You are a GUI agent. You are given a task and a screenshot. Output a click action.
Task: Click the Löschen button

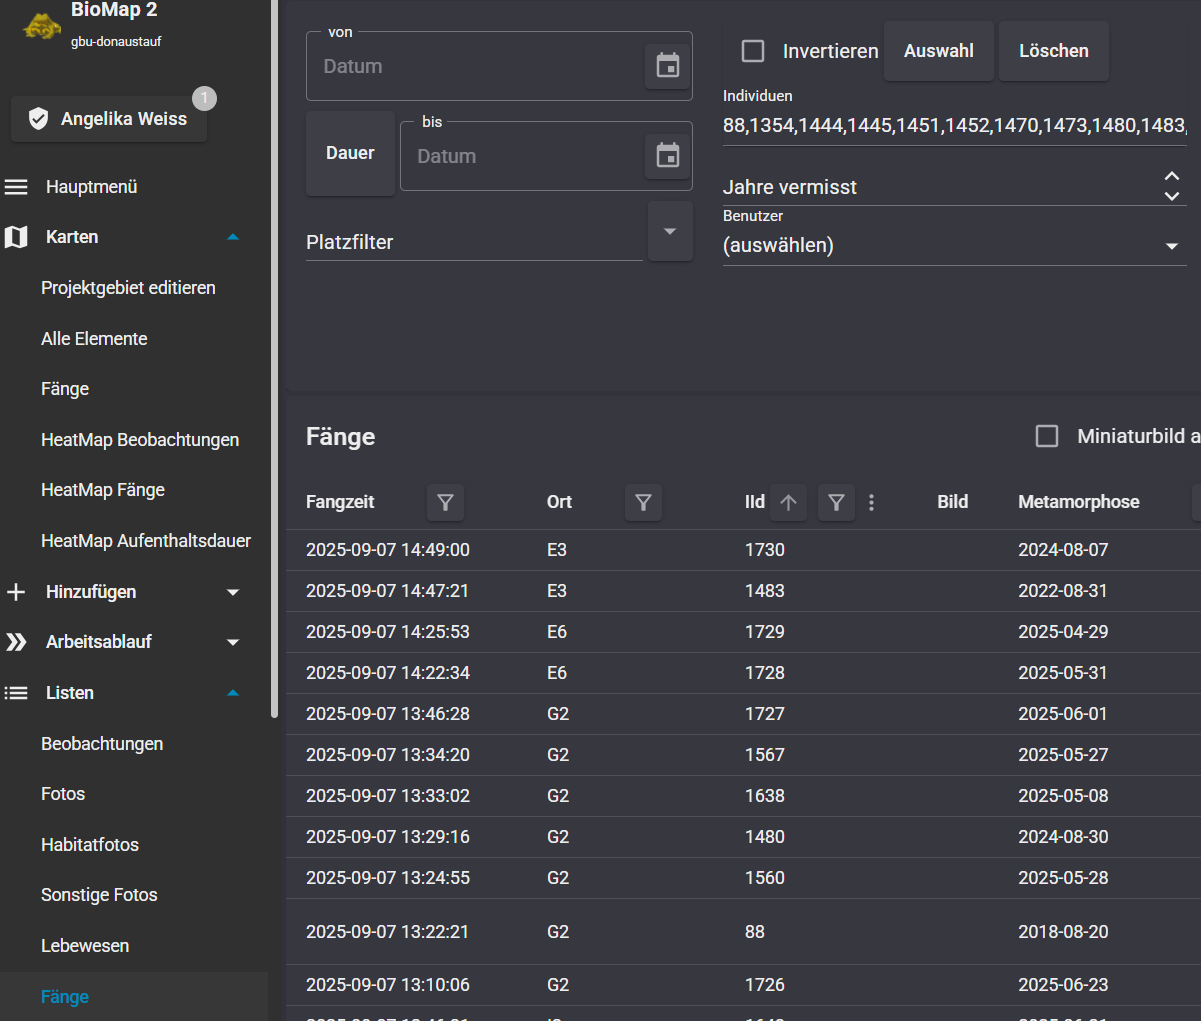click(1053, 51)
